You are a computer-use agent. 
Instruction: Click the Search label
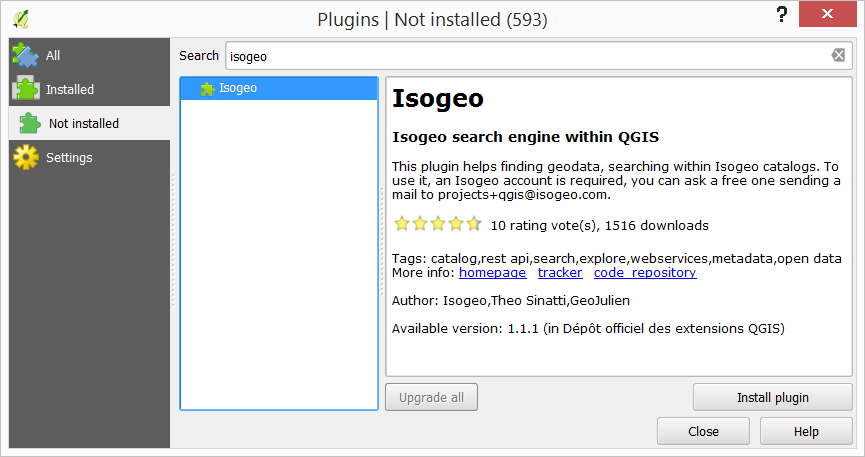tap(199, 56)
